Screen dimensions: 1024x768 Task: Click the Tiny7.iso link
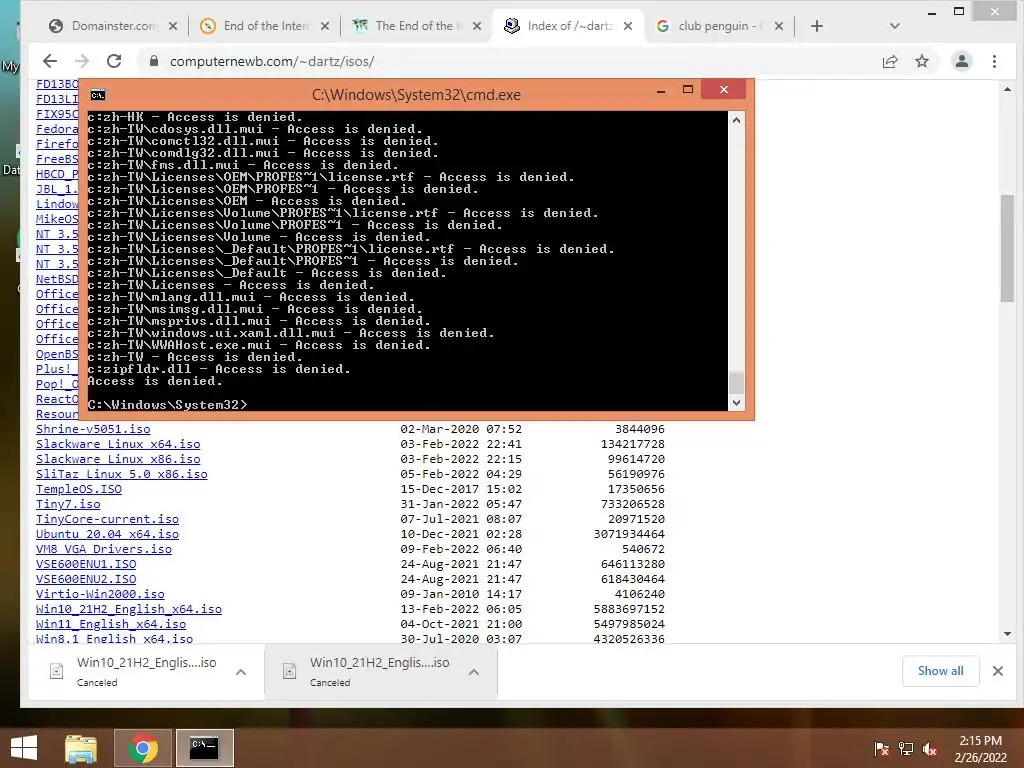coord(68,504)
